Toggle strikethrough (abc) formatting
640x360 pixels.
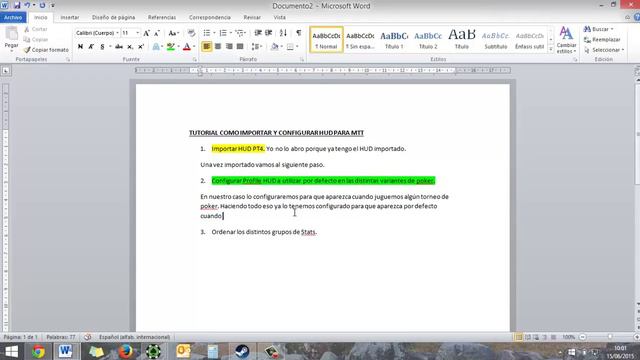[119, 47]
